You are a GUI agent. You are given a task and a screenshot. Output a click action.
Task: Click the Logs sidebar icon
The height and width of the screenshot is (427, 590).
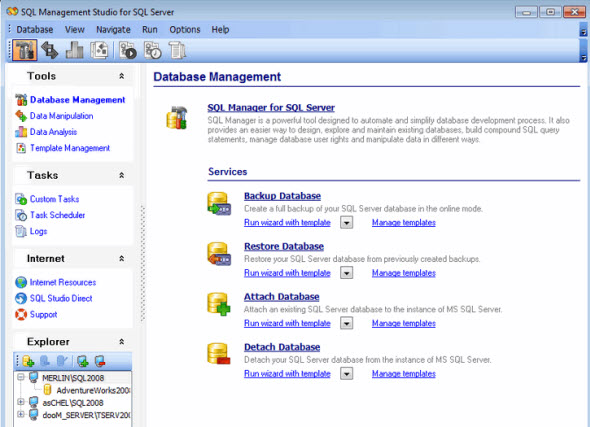(x=21, y=231)
